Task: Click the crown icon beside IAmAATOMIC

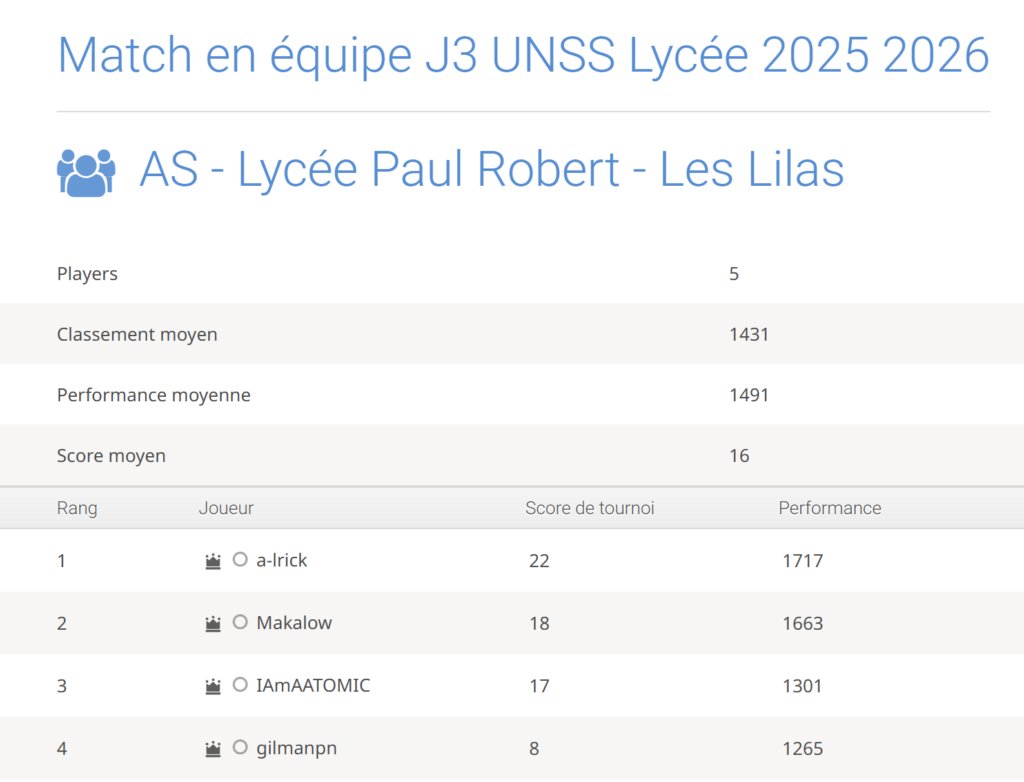Action: pos(213,686)
